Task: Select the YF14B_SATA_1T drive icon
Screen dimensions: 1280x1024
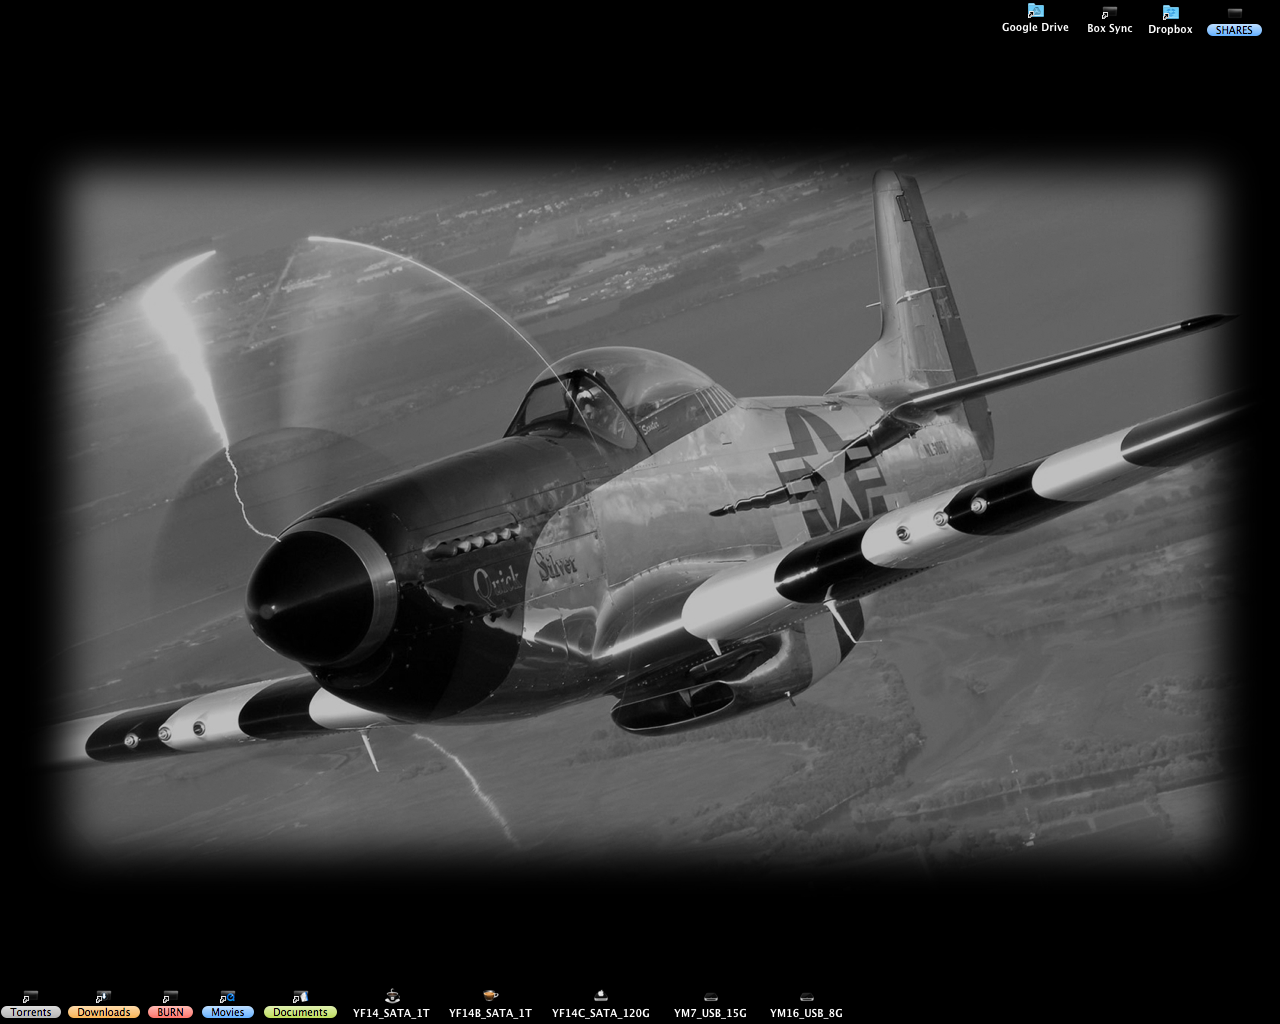Action: pyautogui.click(x=490, y=996)
